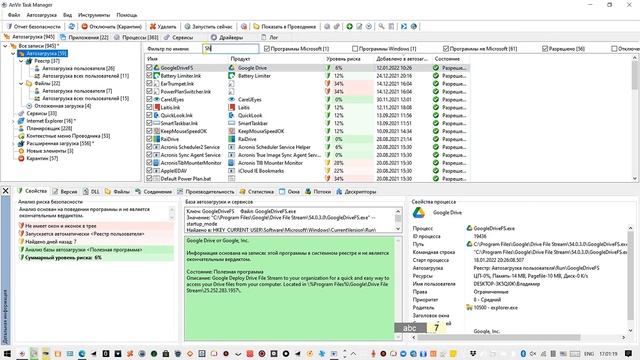Click the edit entry pencil icon in the toolbar

tap(359, 27)
